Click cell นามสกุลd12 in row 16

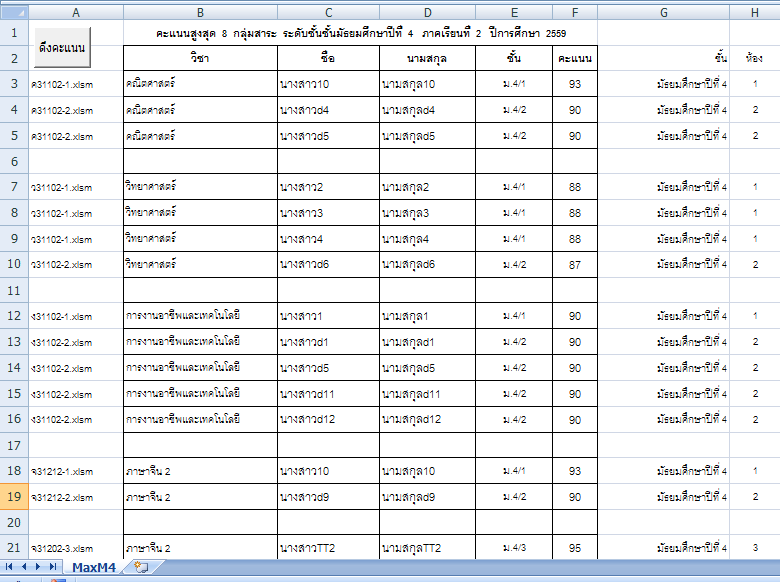pos(429,419)
